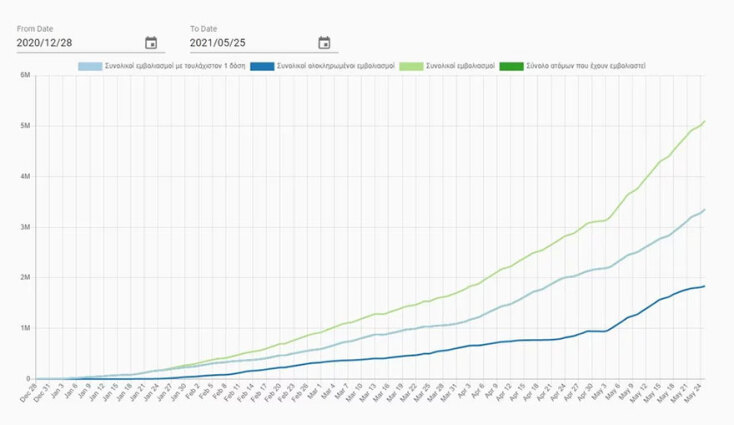This screenshot has width=734, height=425.
Task: Click the 3M label on the y-axis
Action: click(23, 227)
